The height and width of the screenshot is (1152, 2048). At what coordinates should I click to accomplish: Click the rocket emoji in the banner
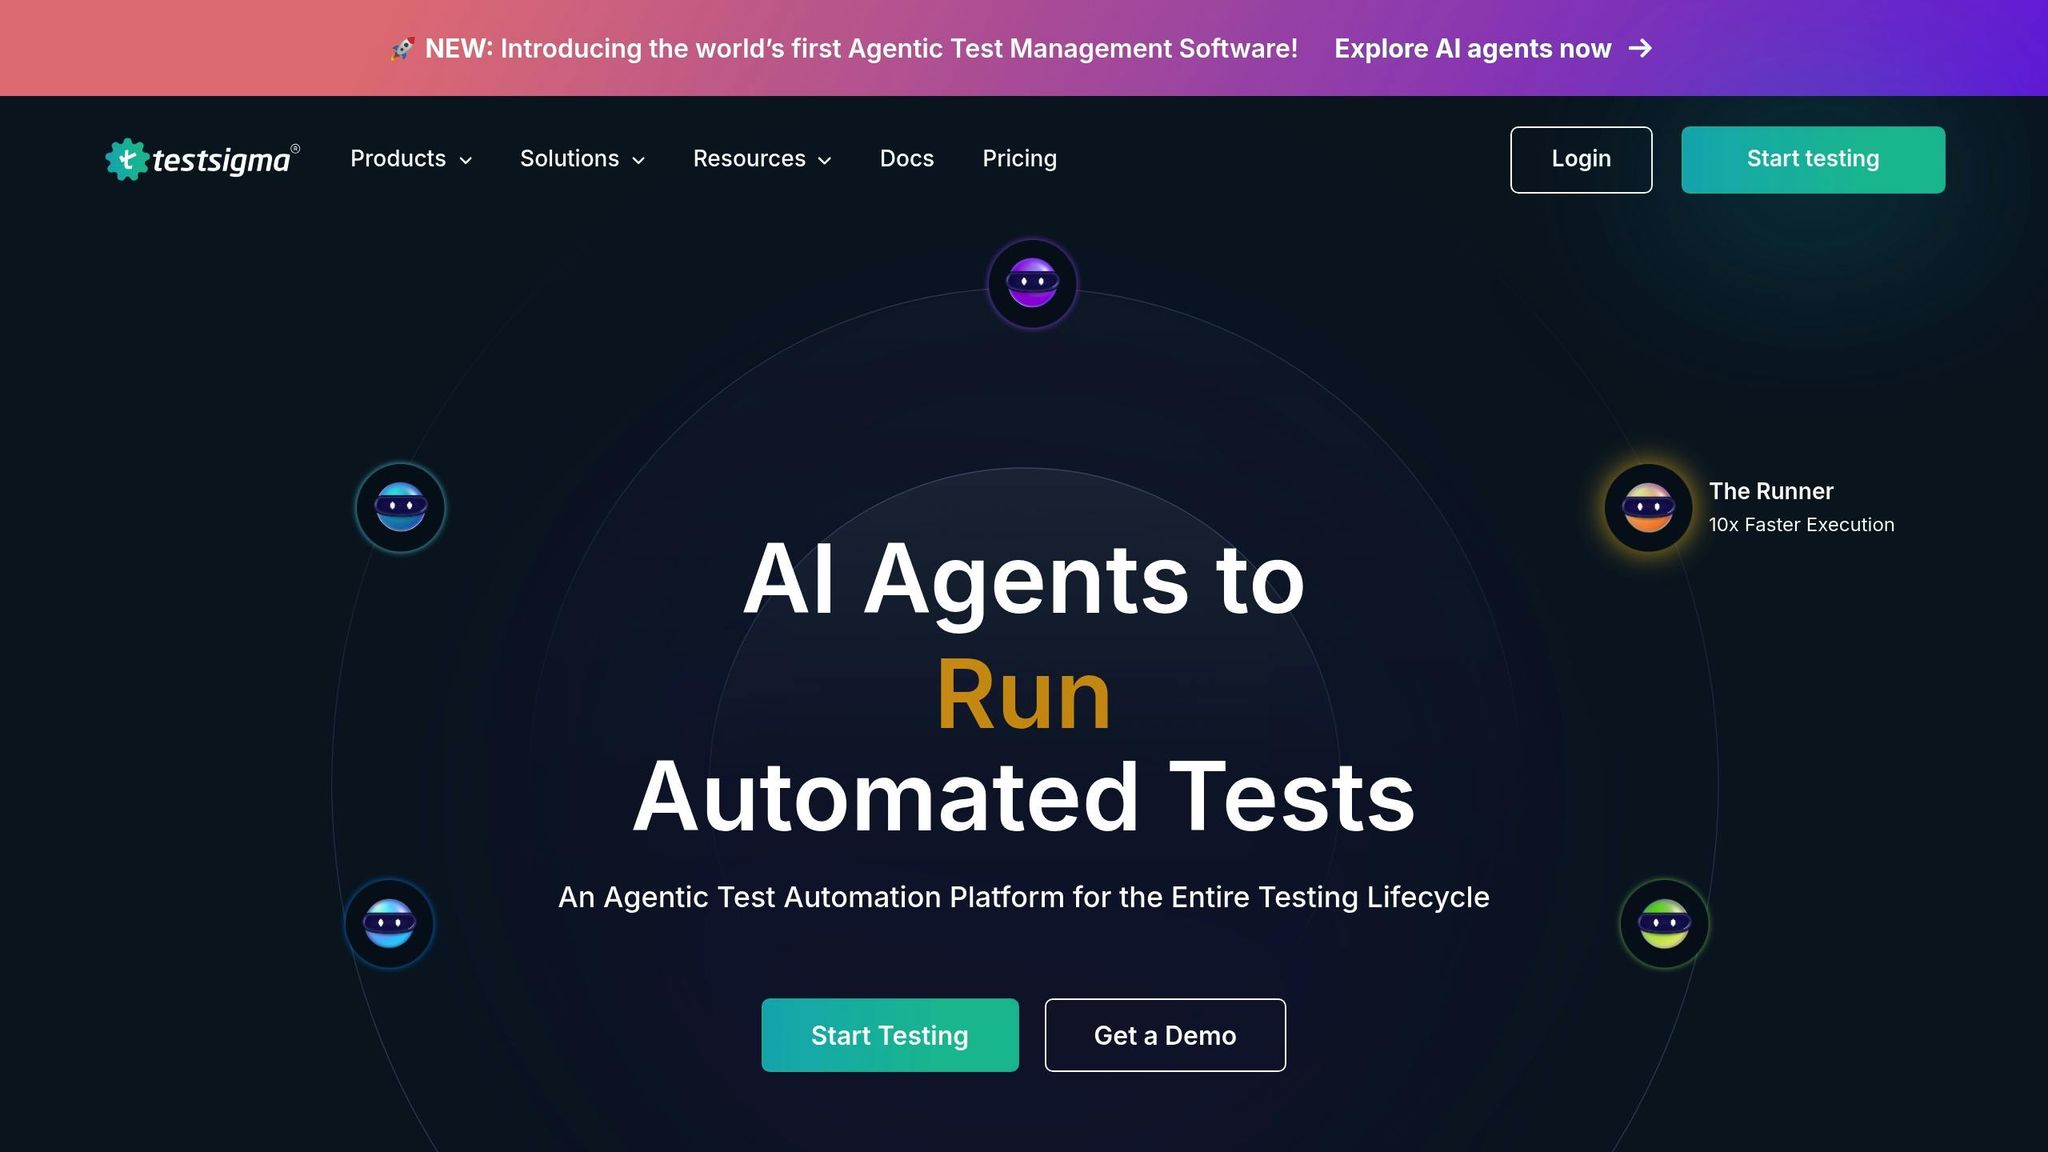[x=402, y=48]
